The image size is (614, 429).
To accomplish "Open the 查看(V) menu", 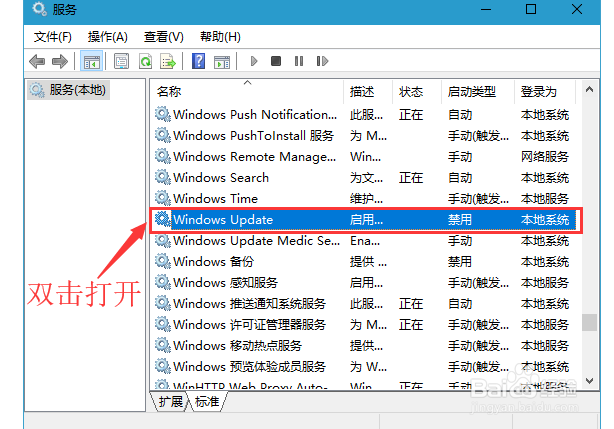I will (164, 37).
